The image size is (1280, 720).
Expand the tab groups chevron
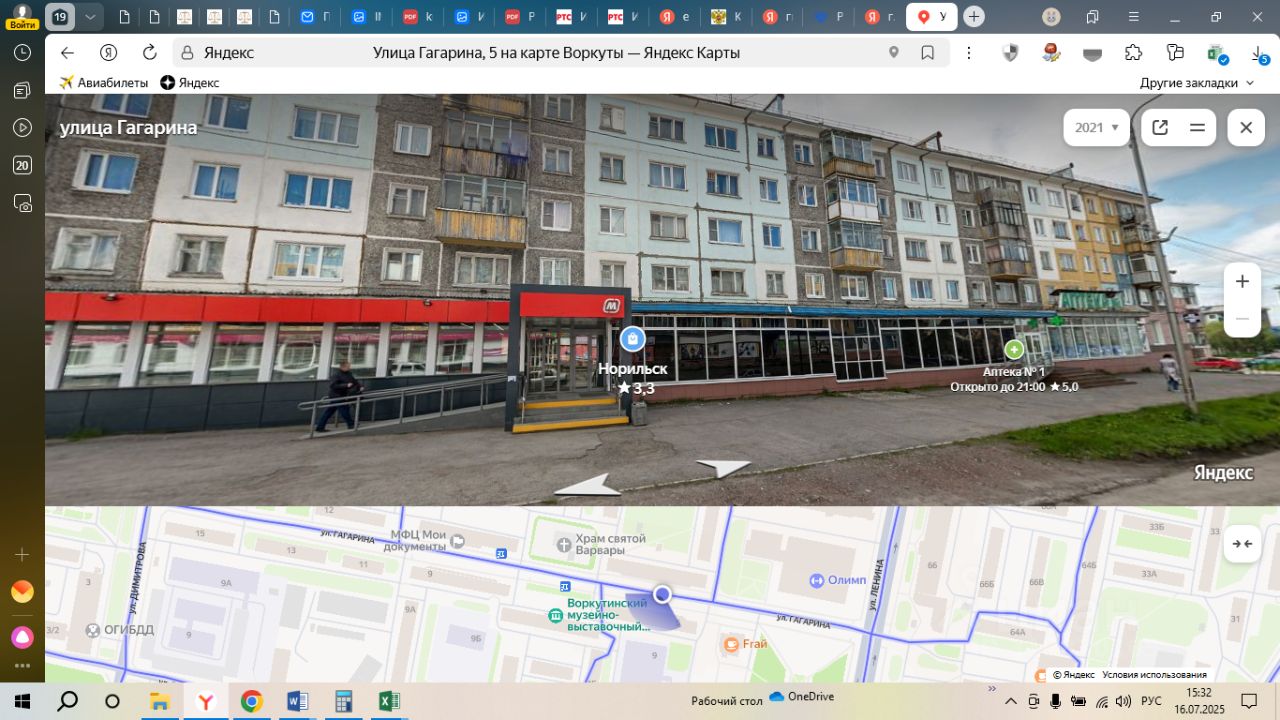(91, 17)
